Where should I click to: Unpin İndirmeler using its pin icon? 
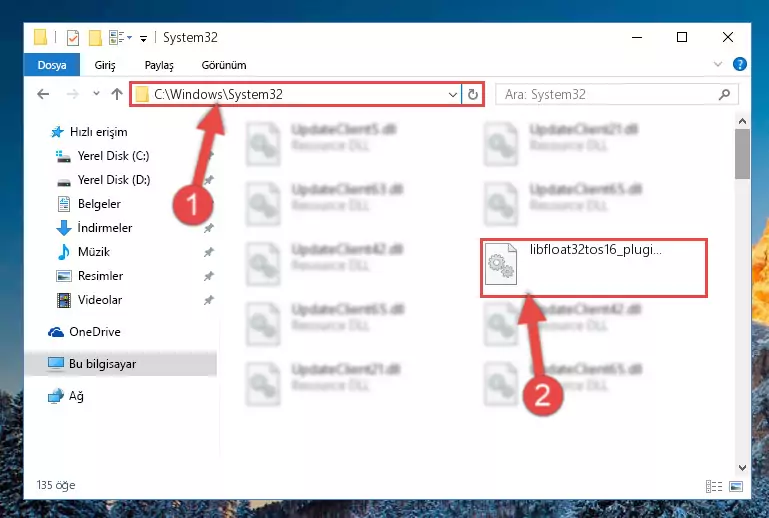pyautogui.click(x=208, y=228)
